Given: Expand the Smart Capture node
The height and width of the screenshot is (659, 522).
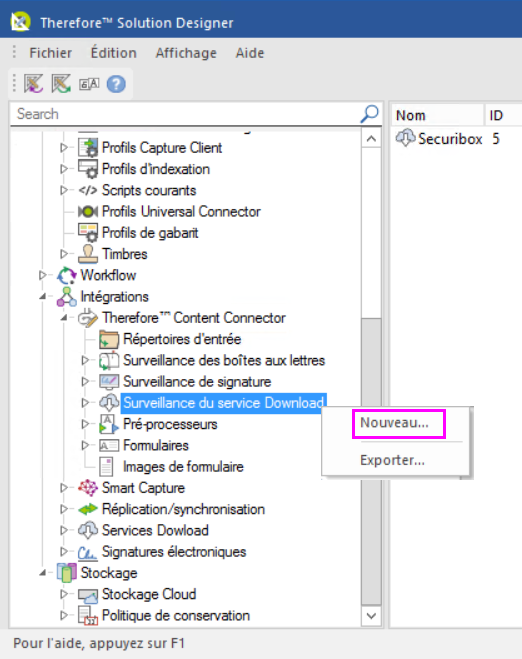Looking at the screenshot, I should click(64, 488).
